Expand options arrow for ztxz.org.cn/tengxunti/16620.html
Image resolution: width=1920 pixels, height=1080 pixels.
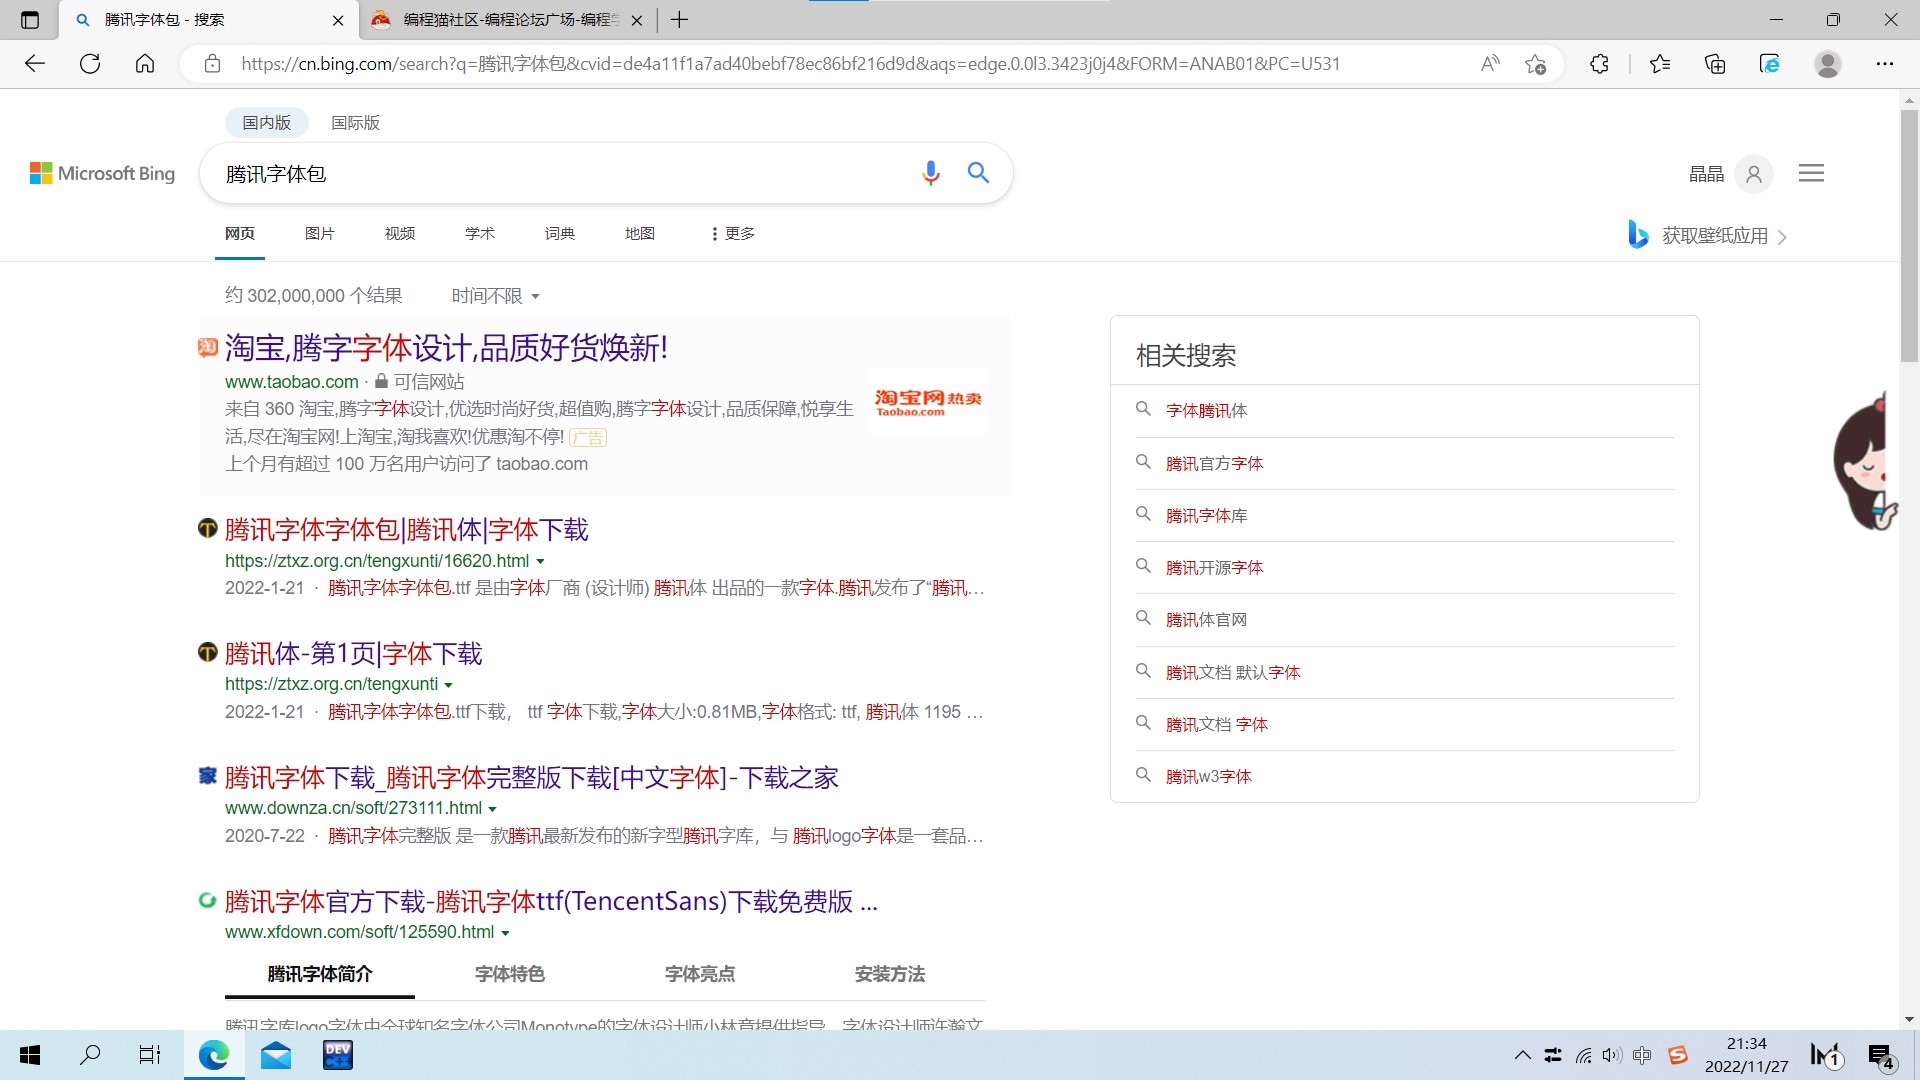click(541, 562)
